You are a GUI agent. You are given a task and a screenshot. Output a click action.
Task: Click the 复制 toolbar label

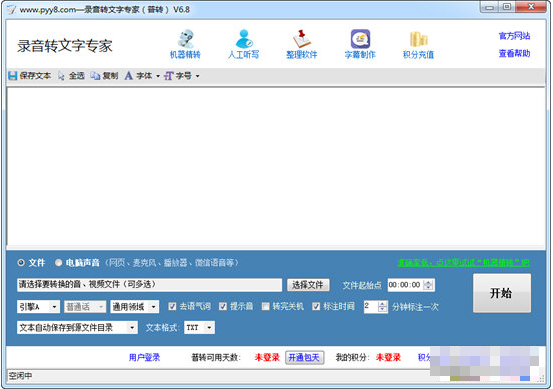110,76
